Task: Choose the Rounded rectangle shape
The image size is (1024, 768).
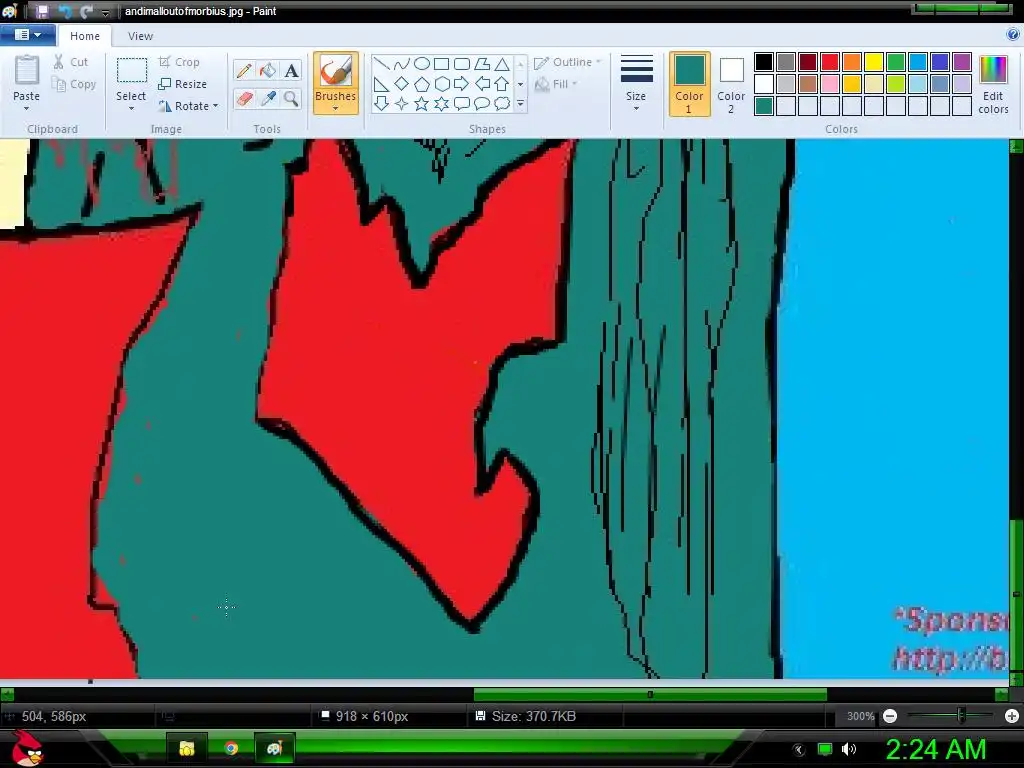Action: (x=462, y=64)
